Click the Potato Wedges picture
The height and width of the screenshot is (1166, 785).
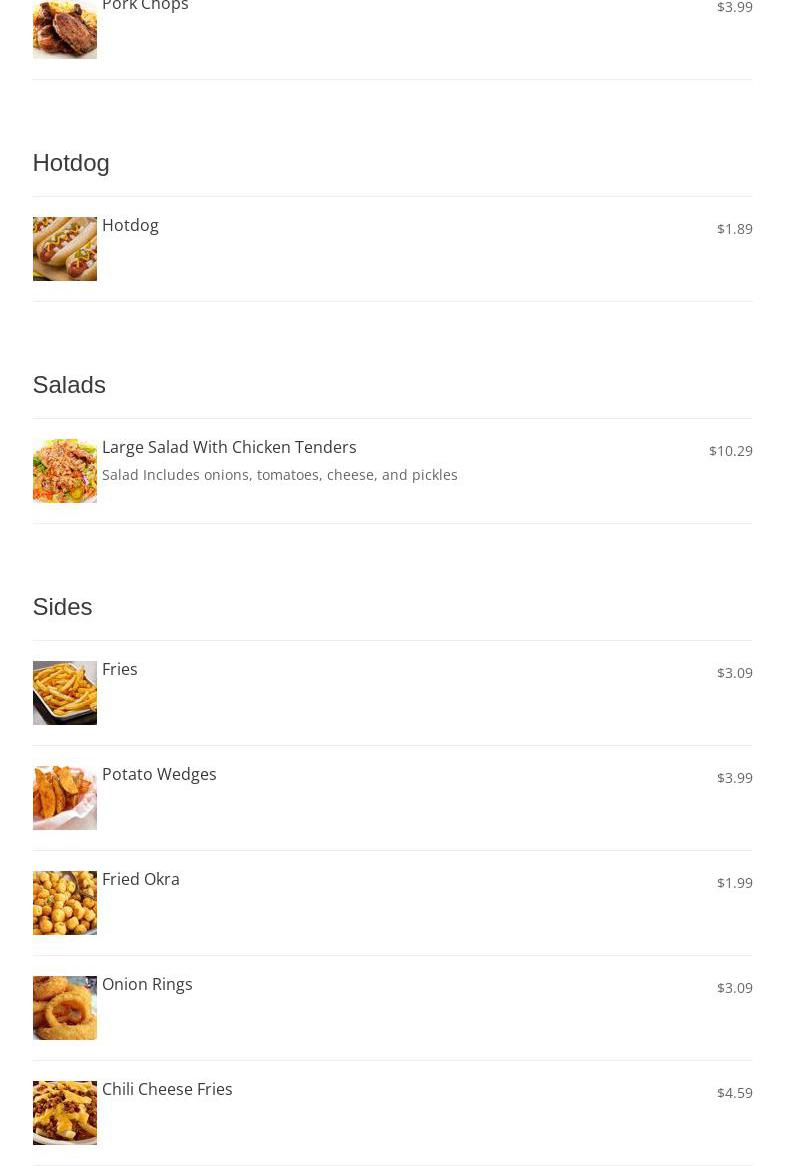[x=64, y=797]
